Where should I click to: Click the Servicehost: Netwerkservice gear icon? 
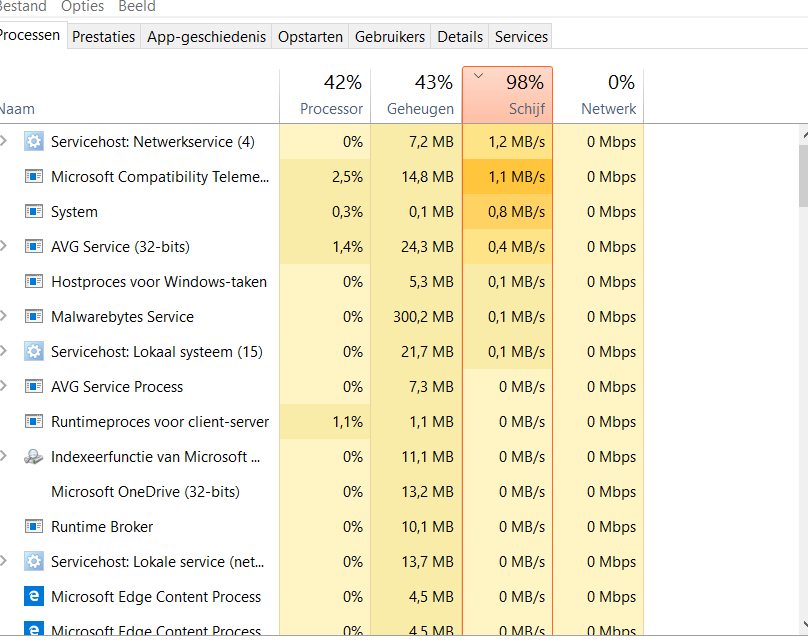coord(34,142)
